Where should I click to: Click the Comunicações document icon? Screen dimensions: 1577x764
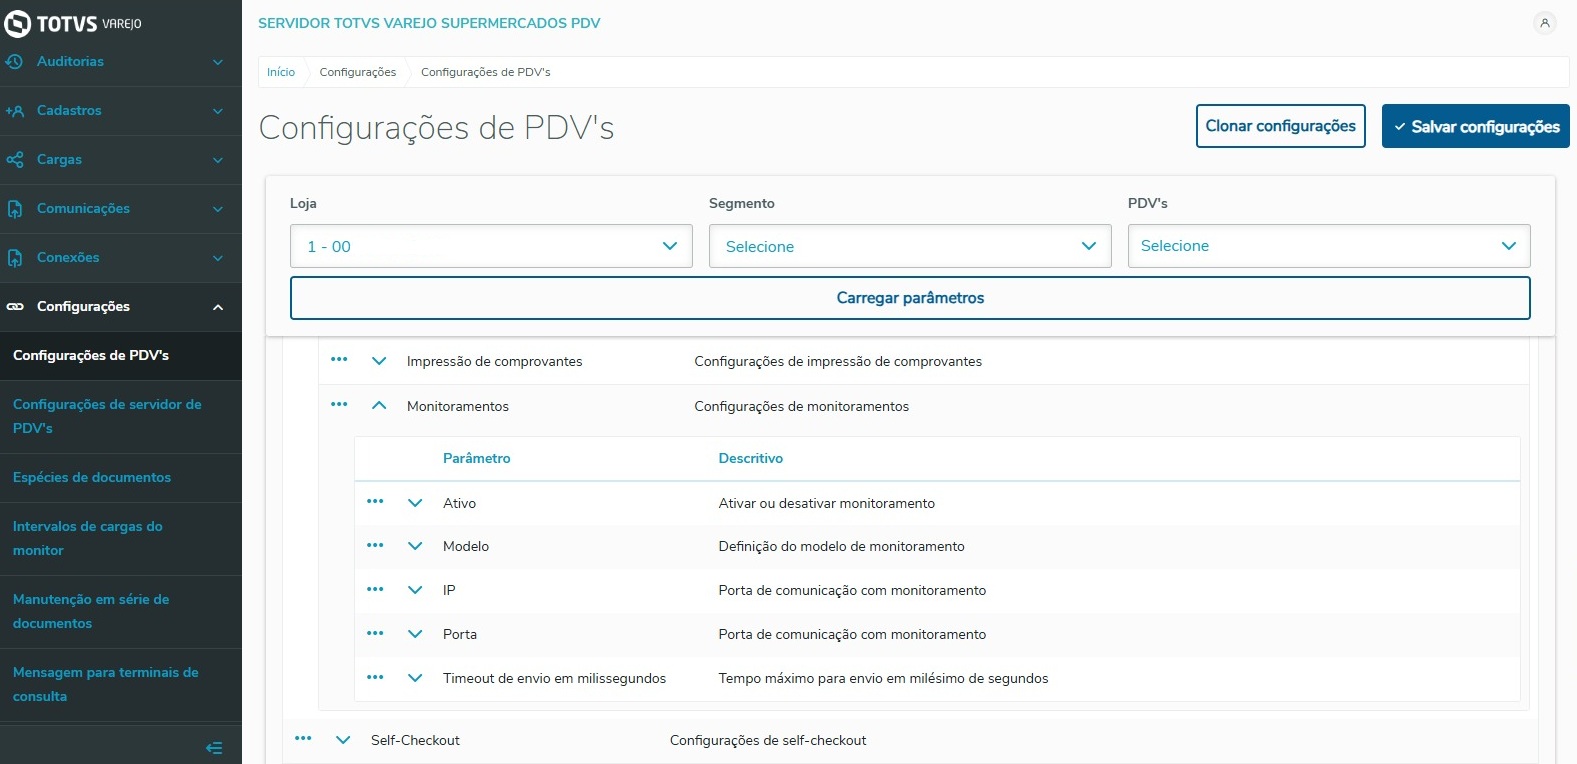coord(14,209)
